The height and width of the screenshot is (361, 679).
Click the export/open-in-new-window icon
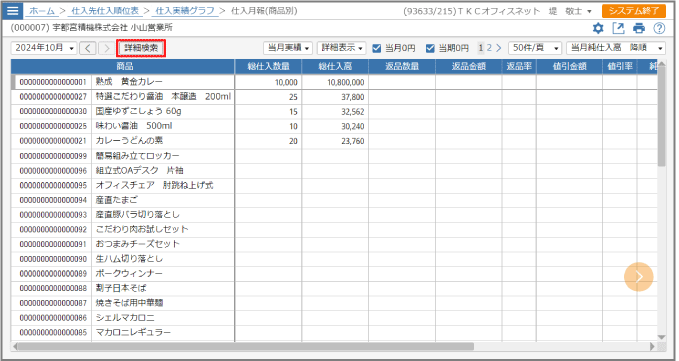[618, 29]
